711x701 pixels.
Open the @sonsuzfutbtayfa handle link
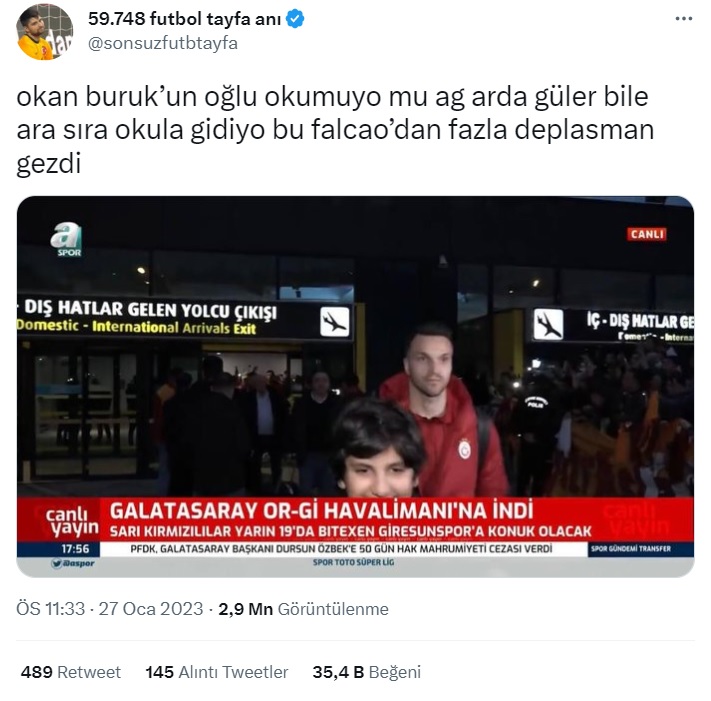pos(162,44)
